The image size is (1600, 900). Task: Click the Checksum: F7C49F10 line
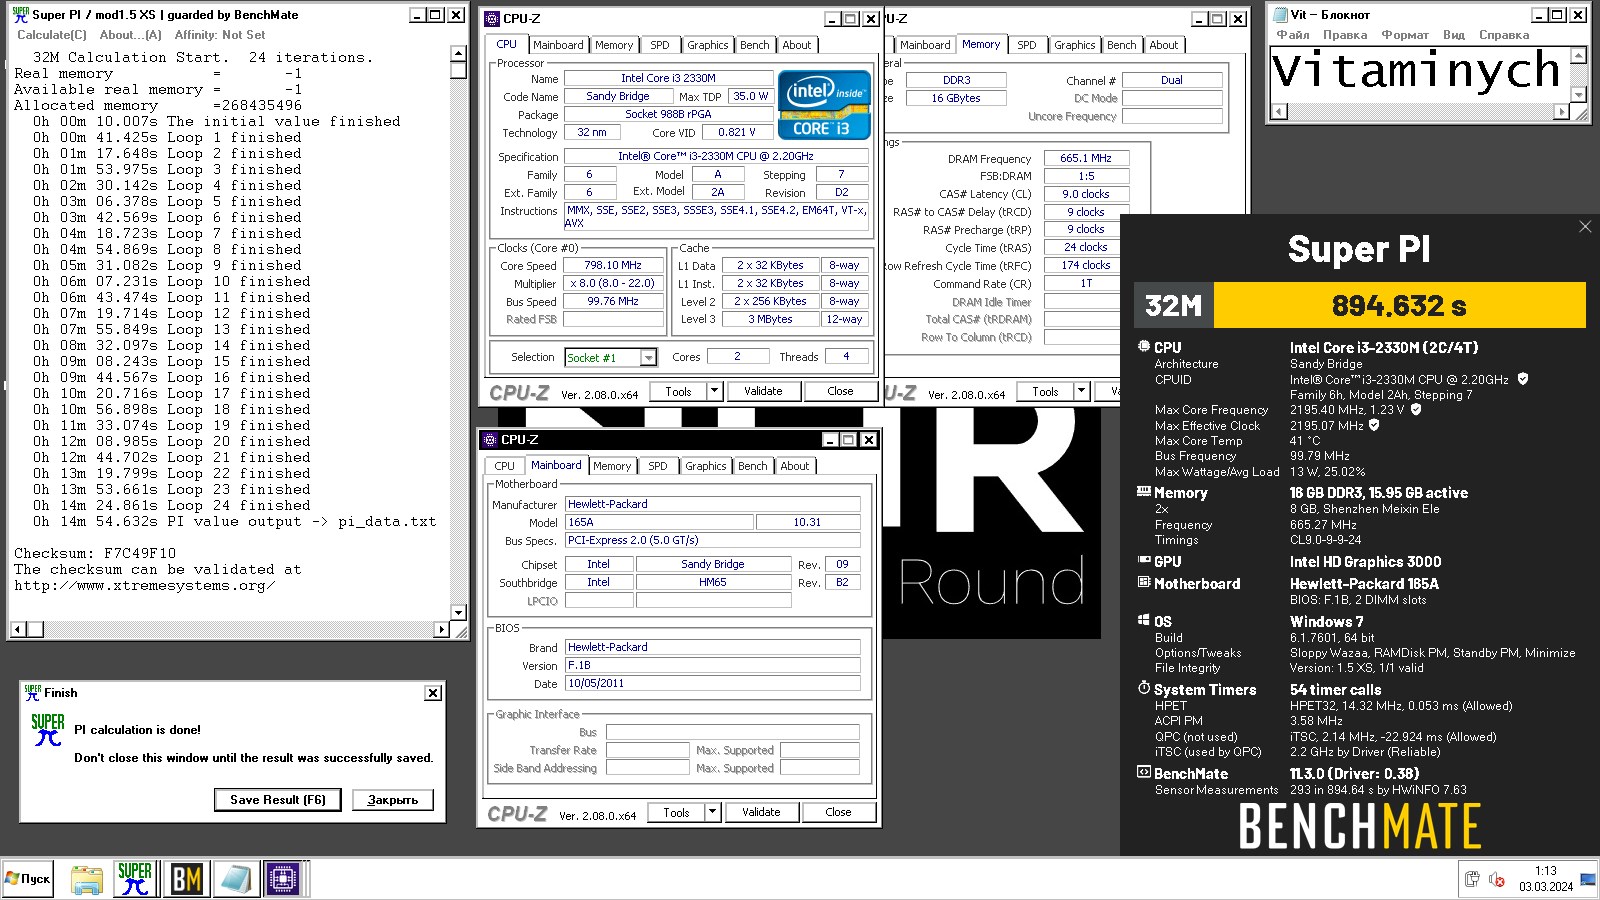[x=95, y=553]
